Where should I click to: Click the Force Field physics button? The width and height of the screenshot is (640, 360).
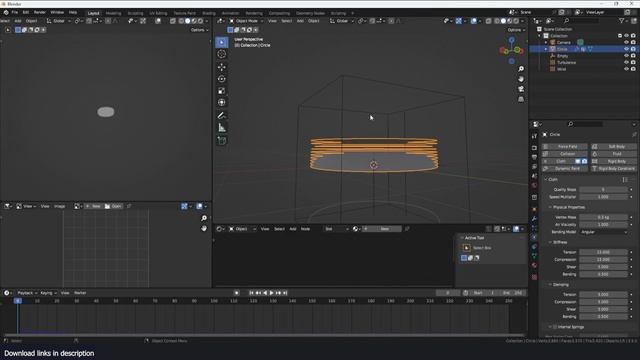tap(565, 146)
